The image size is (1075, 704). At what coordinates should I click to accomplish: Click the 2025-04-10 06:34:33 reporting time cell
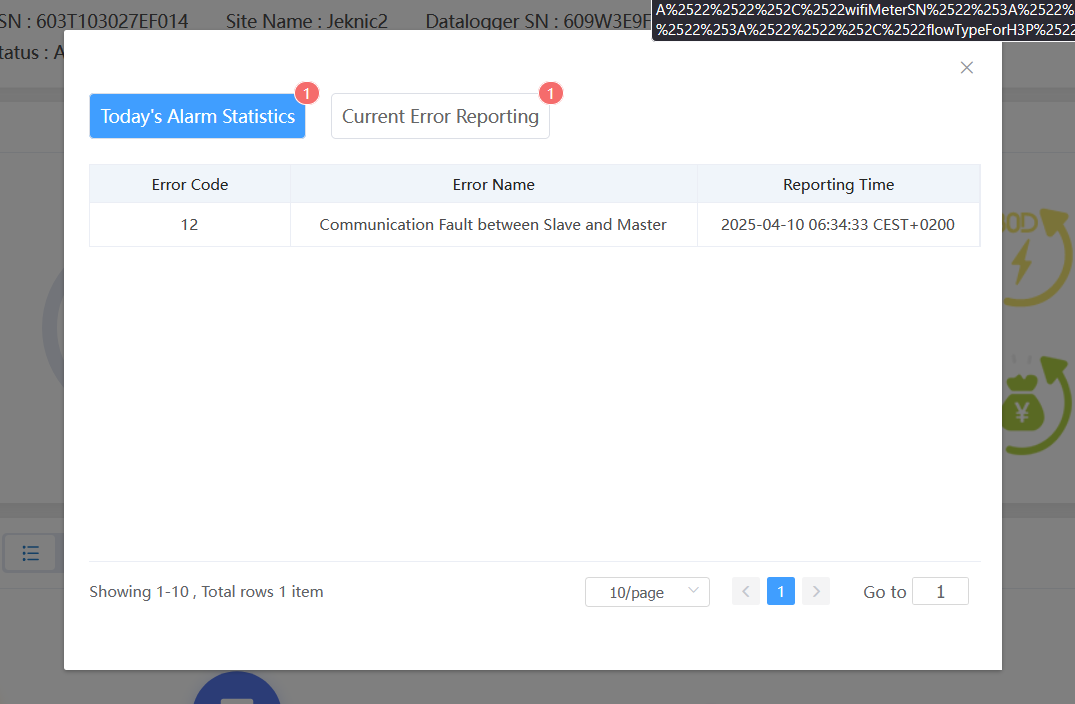click(x=838, y=225)
